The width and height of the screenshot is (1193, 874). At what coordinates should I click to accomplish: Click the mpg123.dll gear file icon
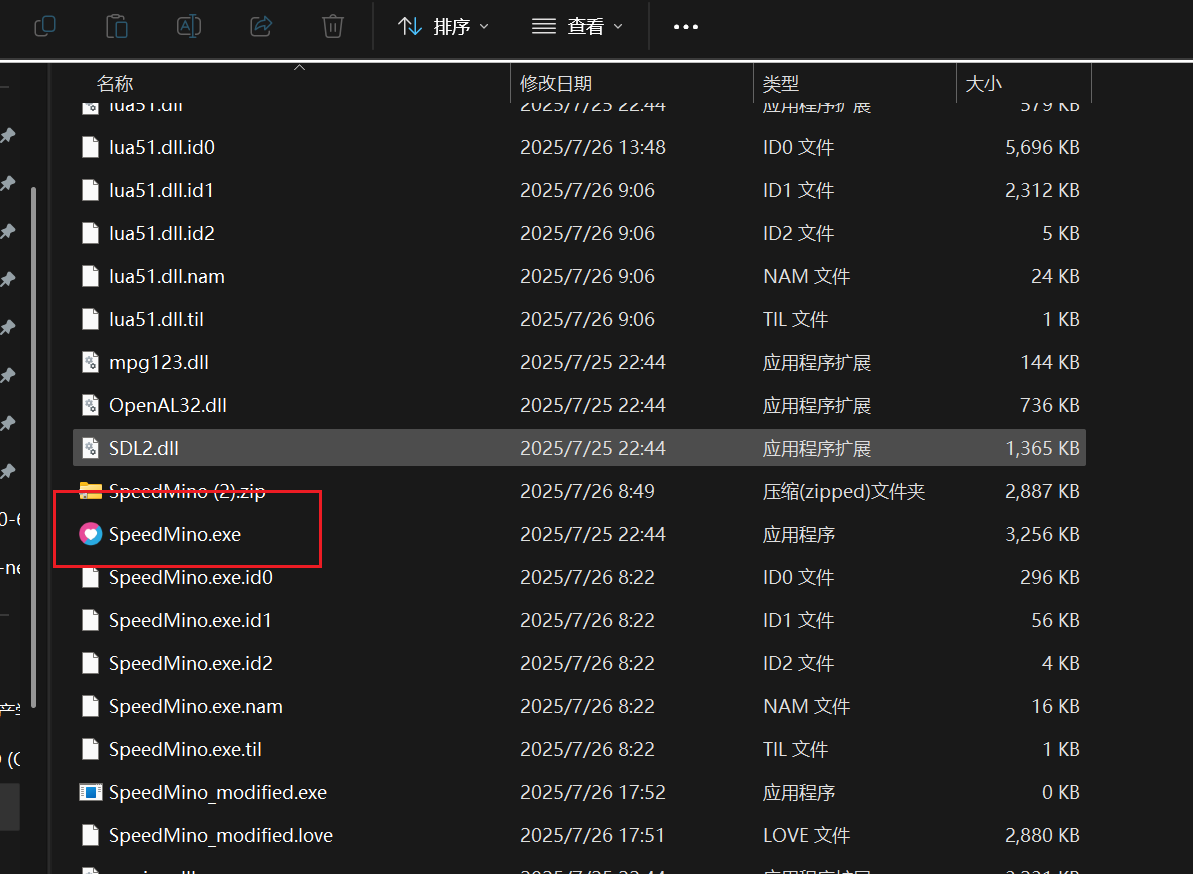point(91,362)
